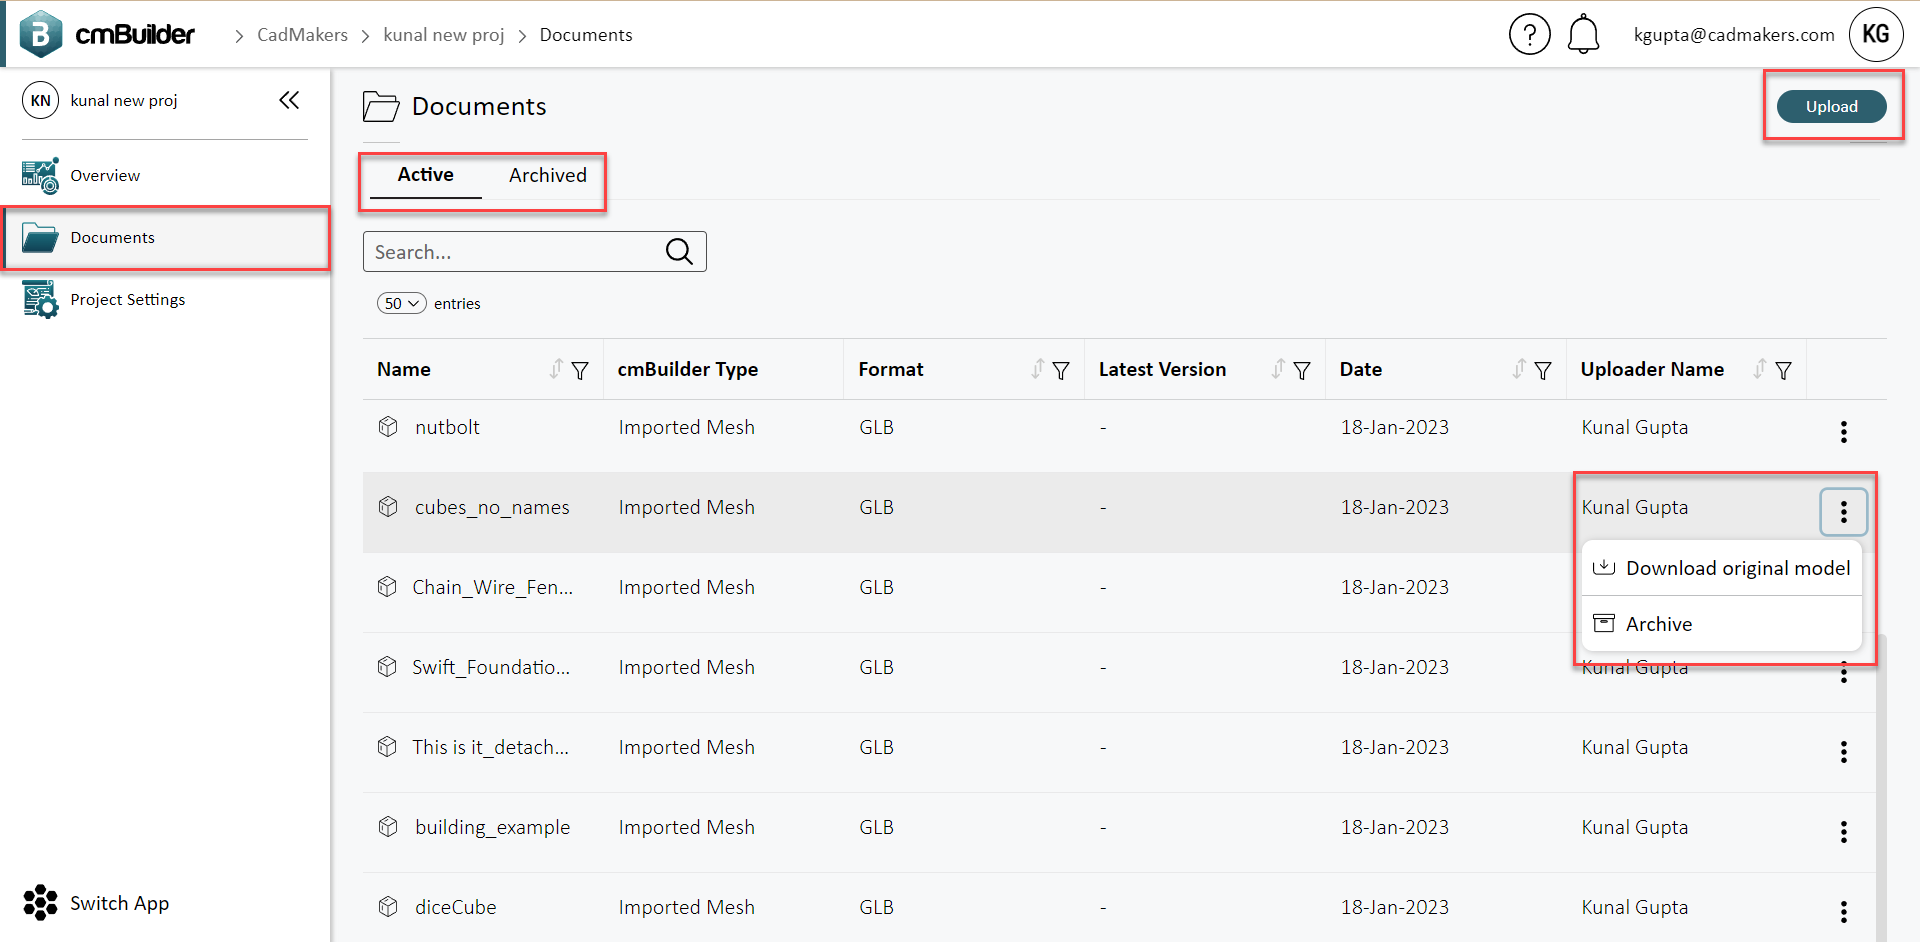Click the Project Settings gear icon

coord(40,299)
